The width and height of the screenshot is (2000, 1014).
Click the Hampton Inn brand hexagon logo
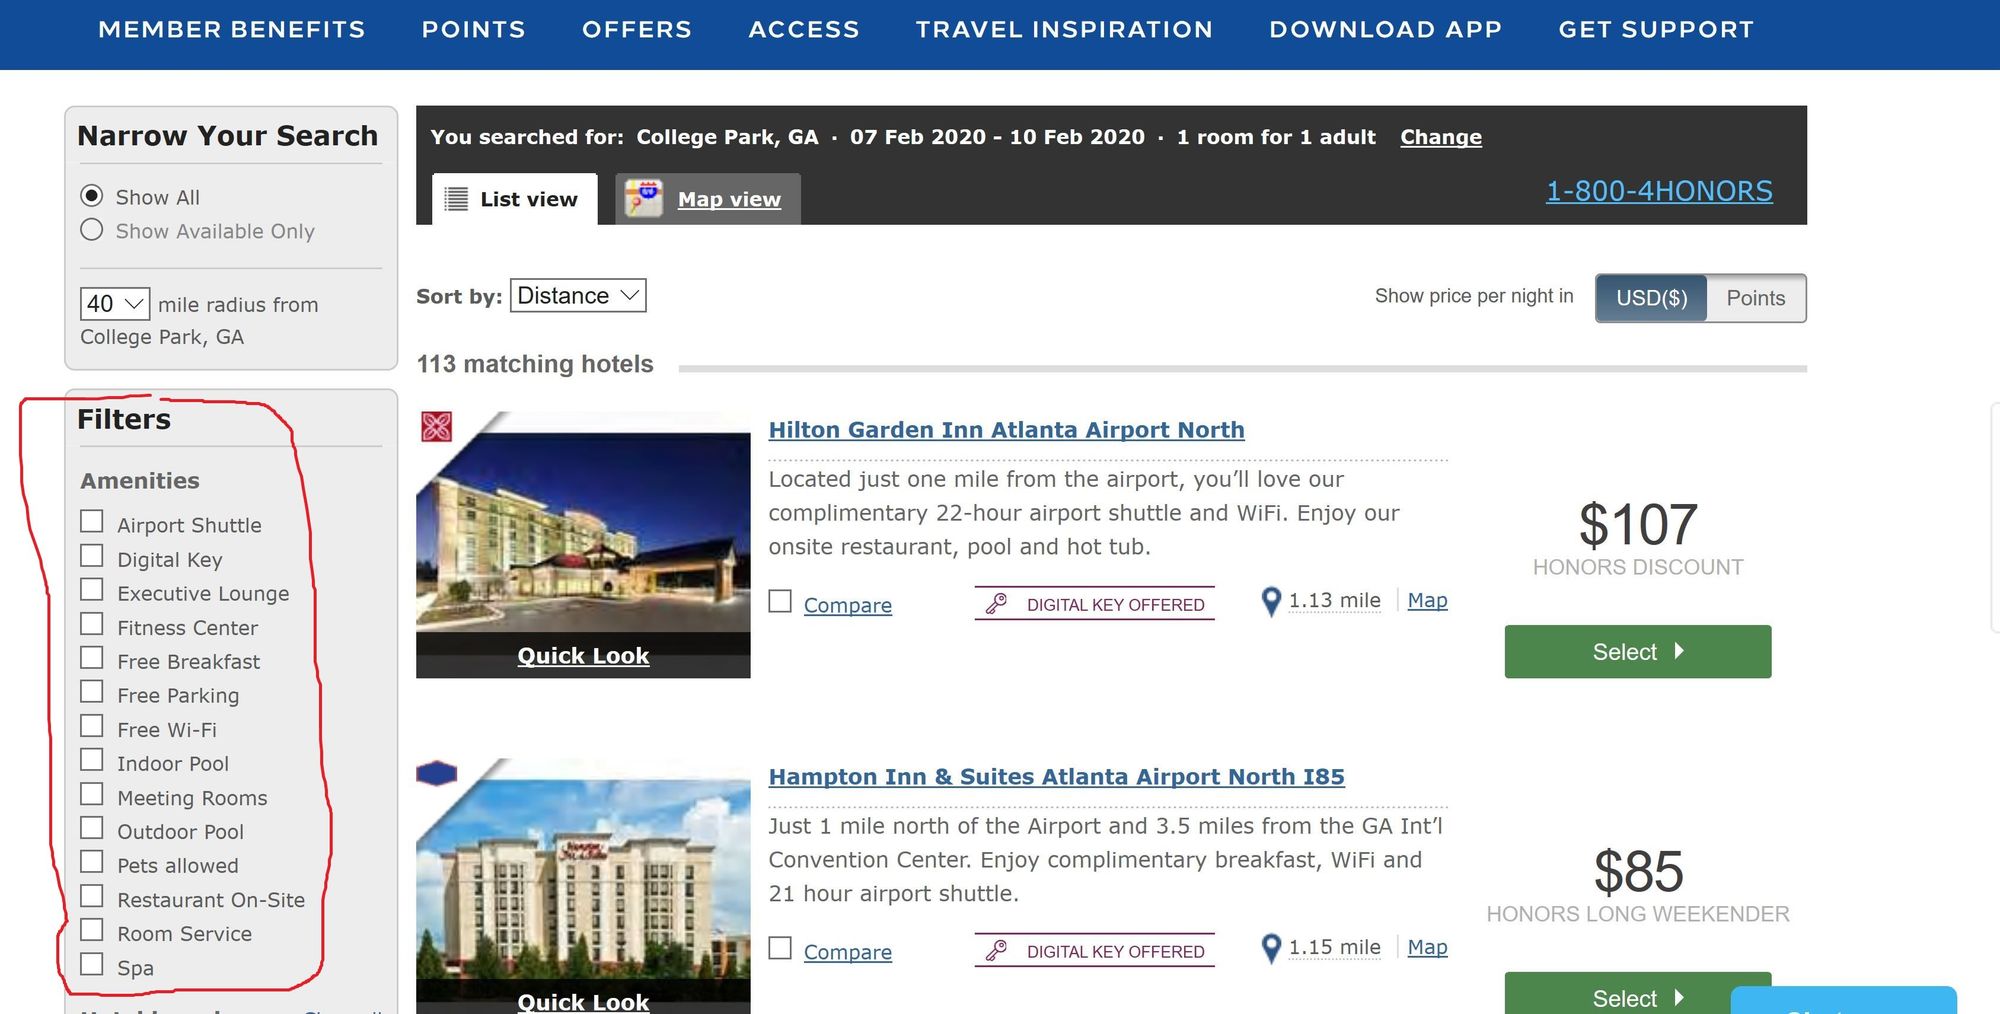tap(436, 773)
